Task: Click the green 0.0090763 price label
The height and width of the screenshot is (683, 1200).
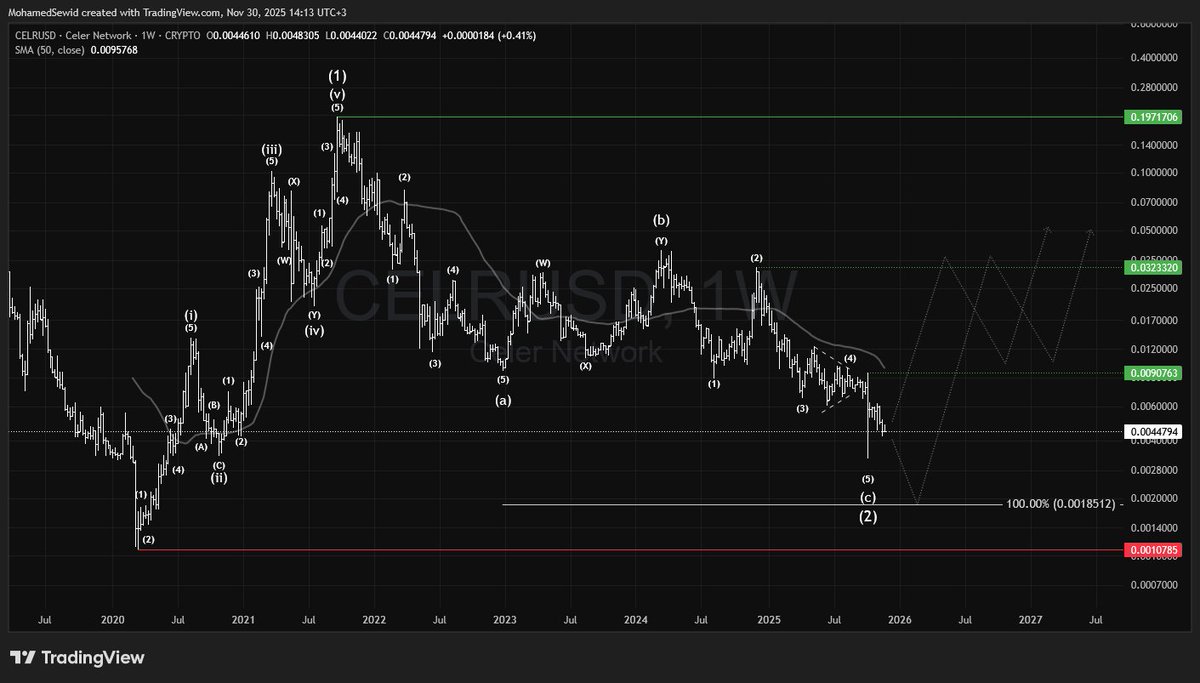Action: 1155,373
